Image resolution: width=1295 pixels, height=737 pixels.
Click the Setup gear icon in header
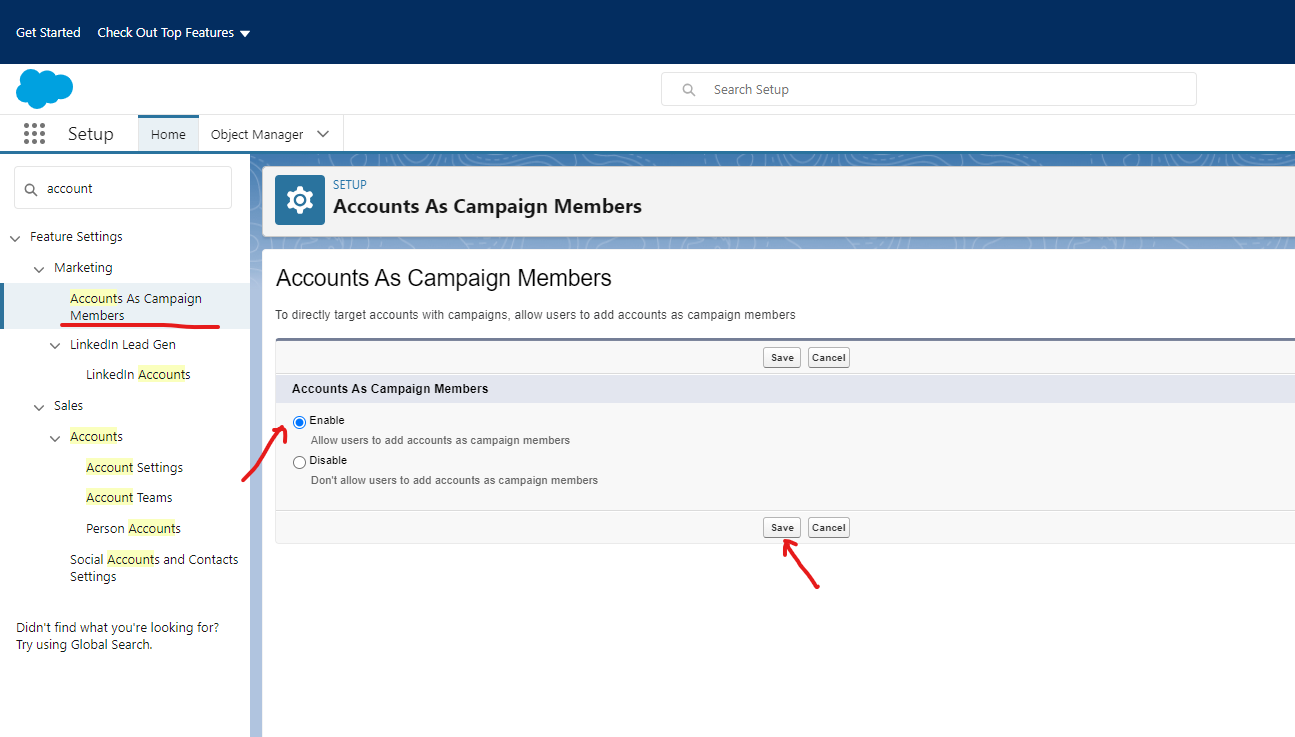click(300, 200)
